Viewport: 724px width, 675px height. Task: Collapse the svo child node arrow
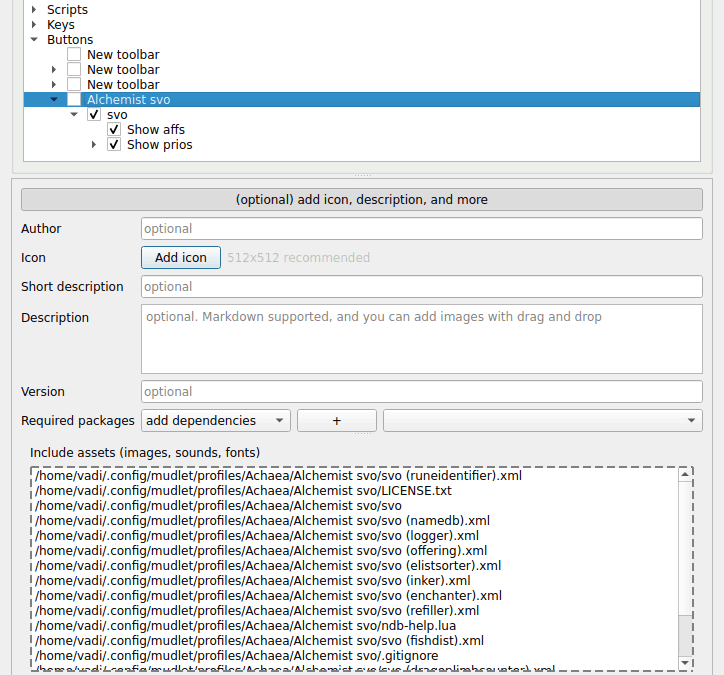74,114
